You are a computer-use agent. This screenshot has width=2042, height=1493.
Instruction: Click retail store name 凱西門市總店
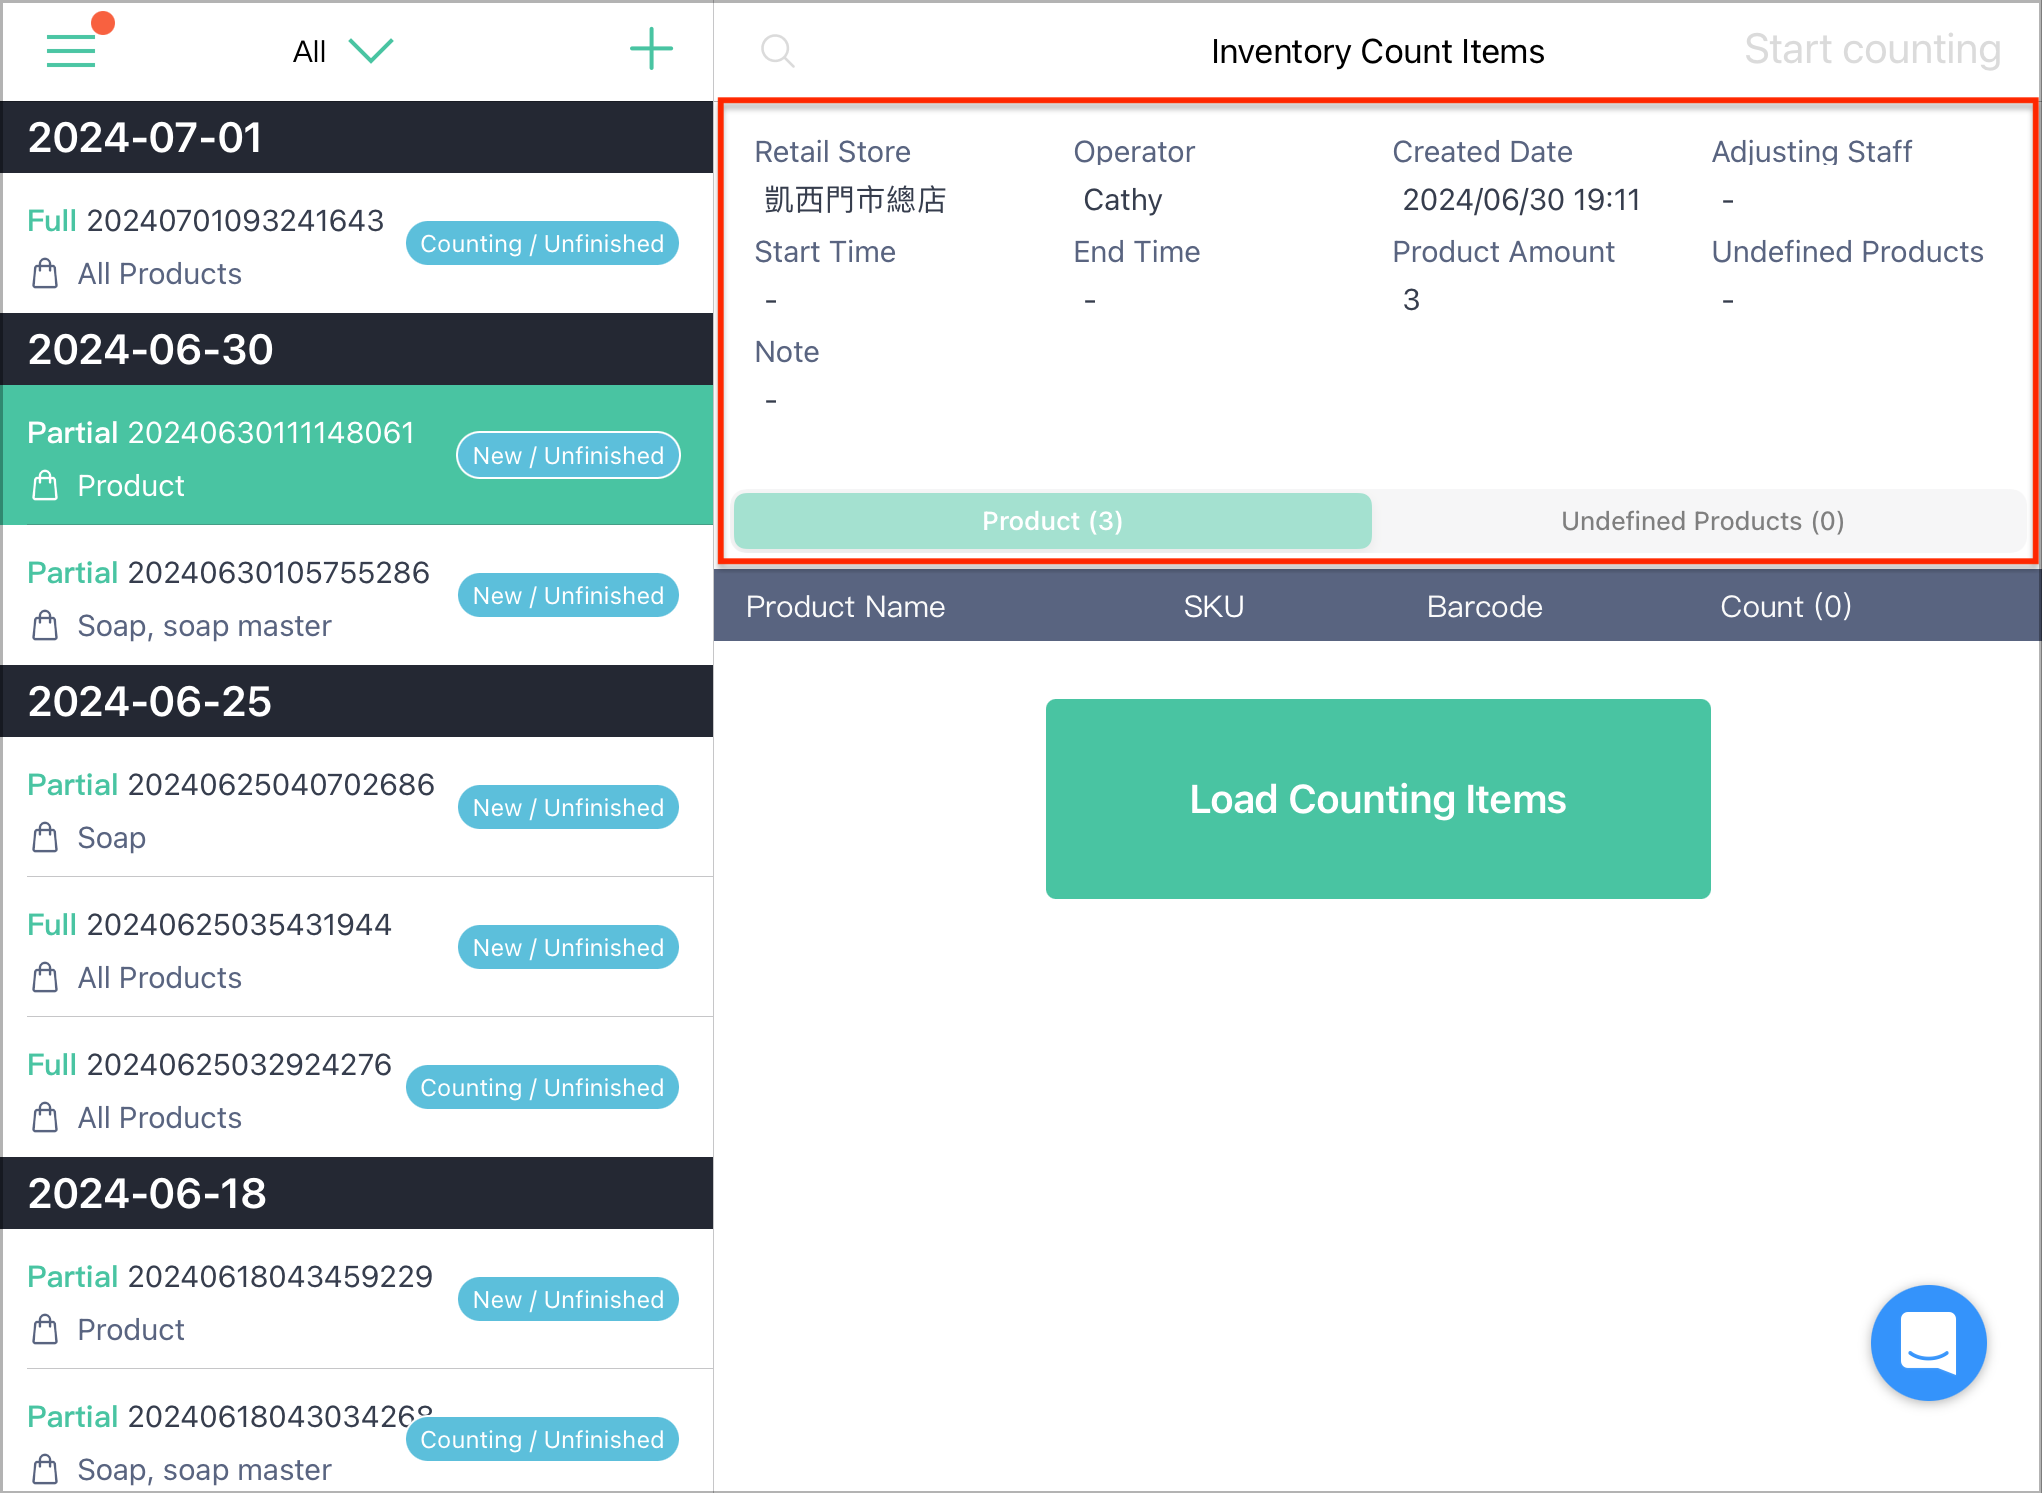tap(855, 200)
